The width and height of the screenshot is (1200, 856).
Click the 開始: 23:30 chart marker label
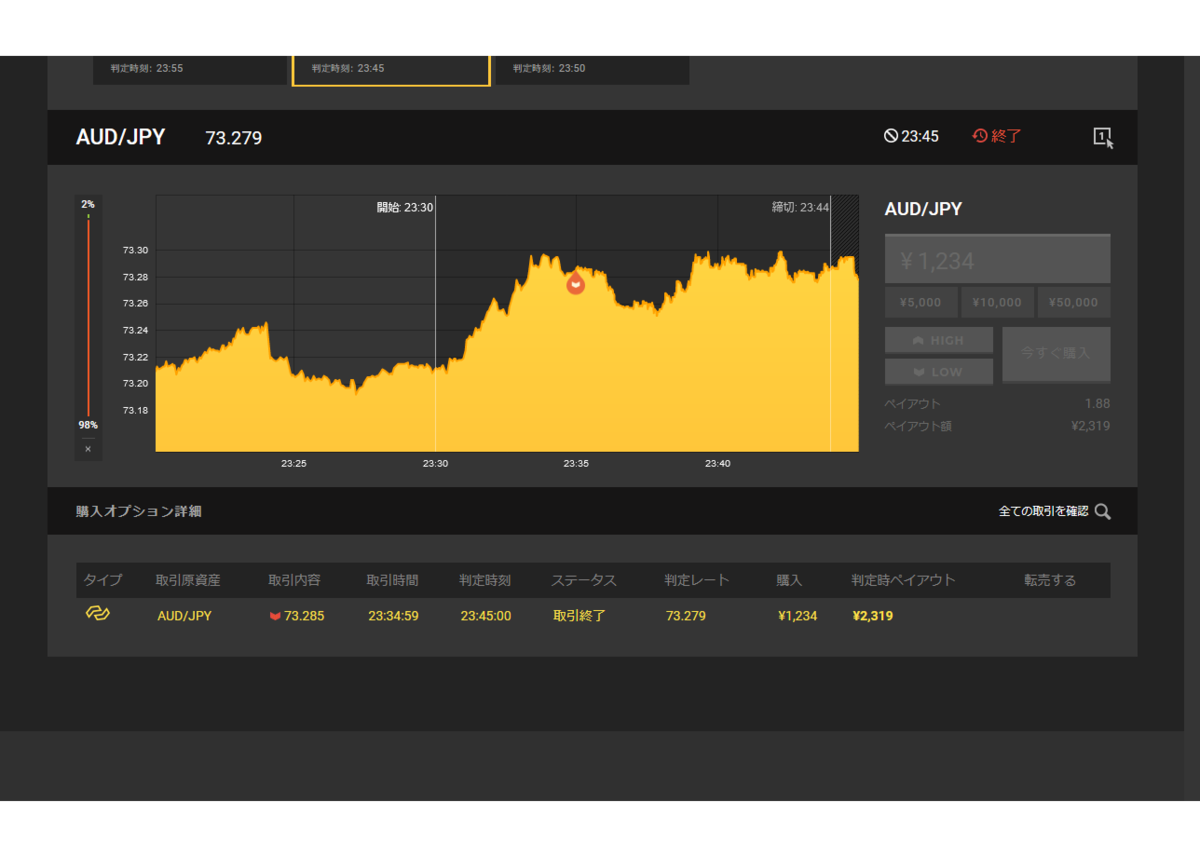(405, 207)
